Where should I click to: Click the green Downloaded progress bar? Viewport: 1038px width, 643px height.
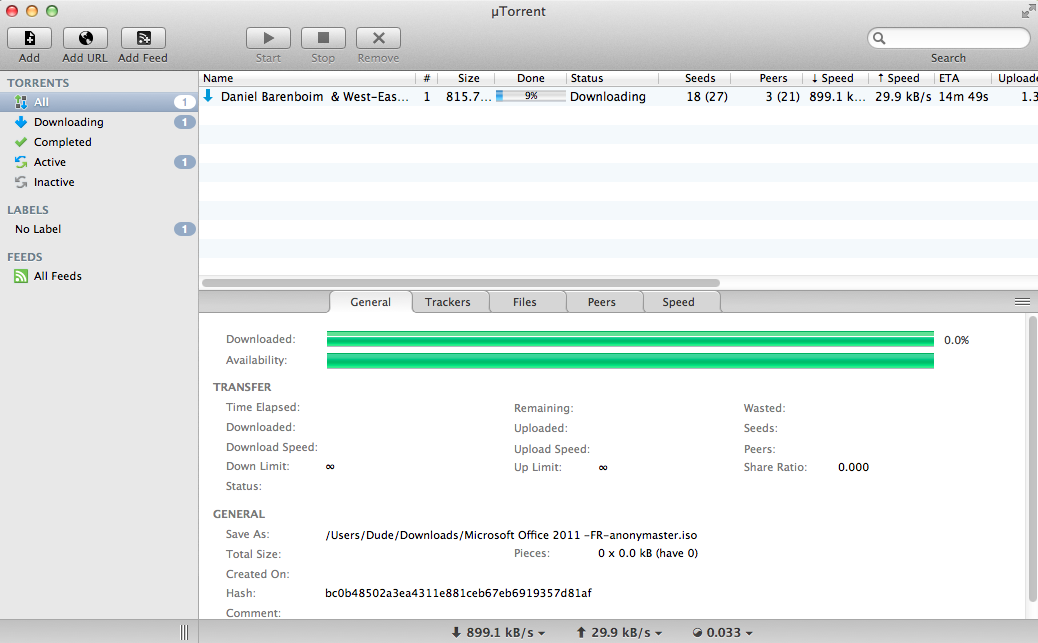point(630,339)
